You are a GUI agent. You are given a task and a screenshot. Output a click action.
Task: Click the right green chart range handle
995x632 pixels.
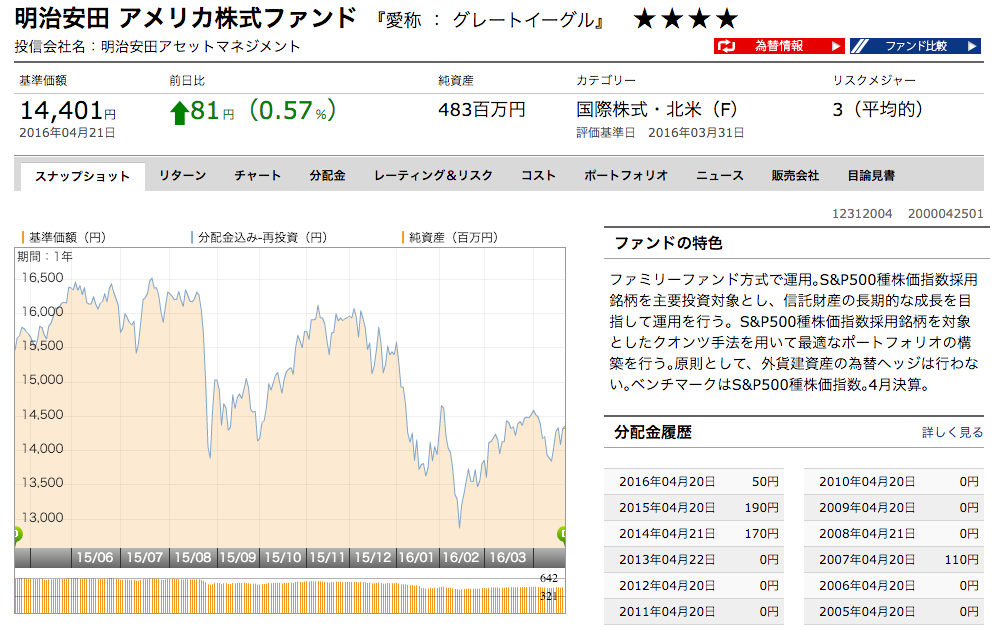562,534
